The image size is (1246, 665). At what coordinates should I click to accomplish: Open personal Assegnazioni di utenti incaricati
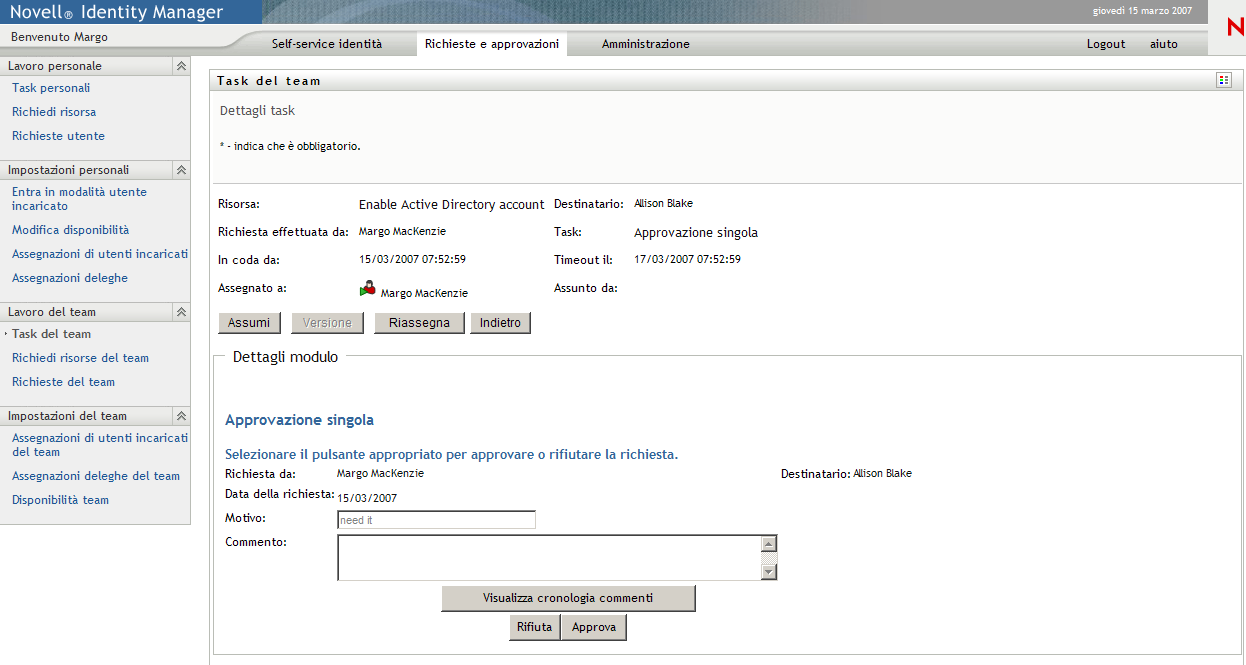100,254
